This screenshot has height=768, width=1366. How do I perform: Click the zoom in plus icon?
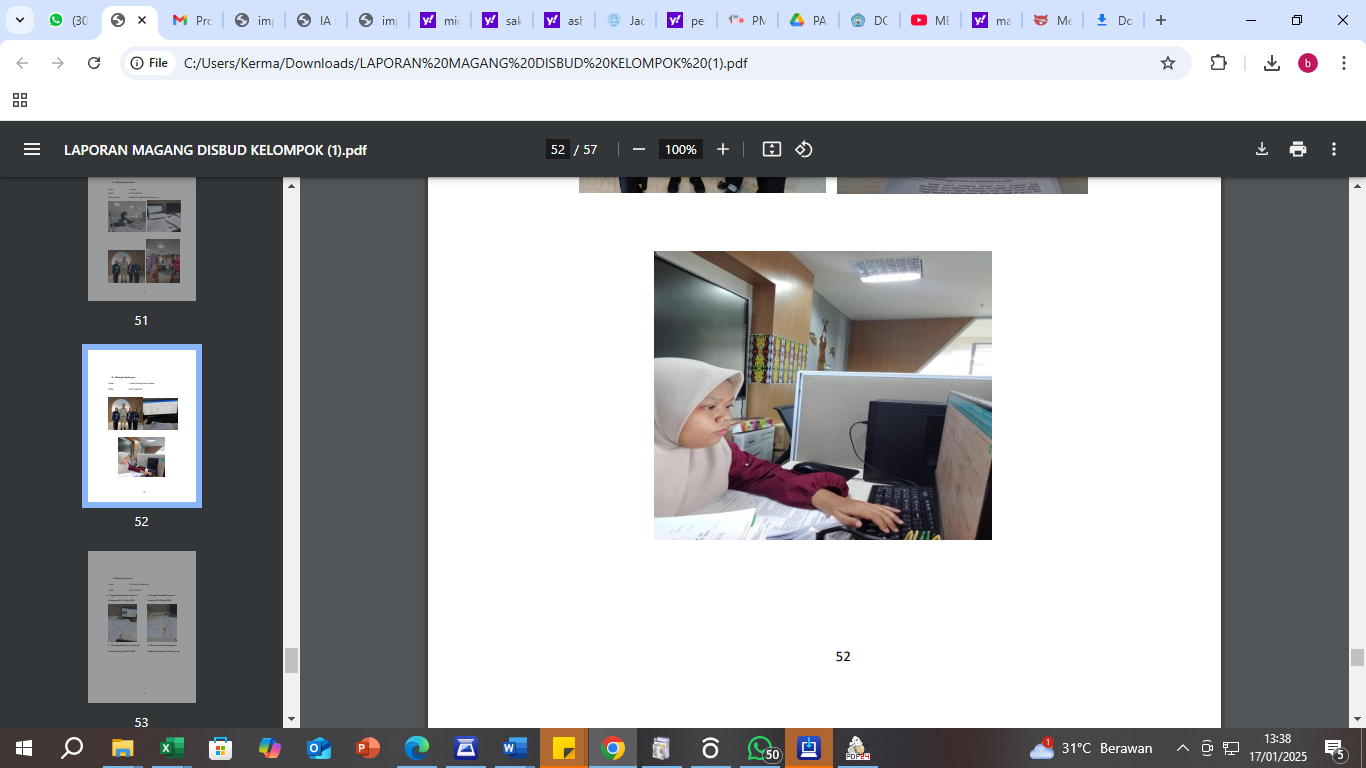pos(723,149)
